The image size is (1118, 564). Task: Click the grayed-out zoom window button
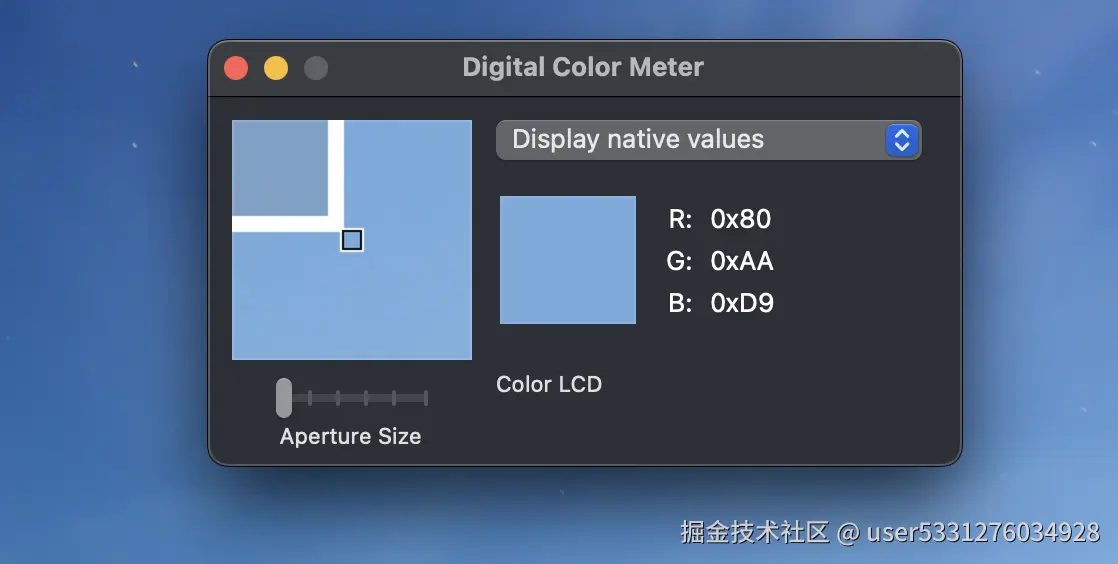click(316, 68)
